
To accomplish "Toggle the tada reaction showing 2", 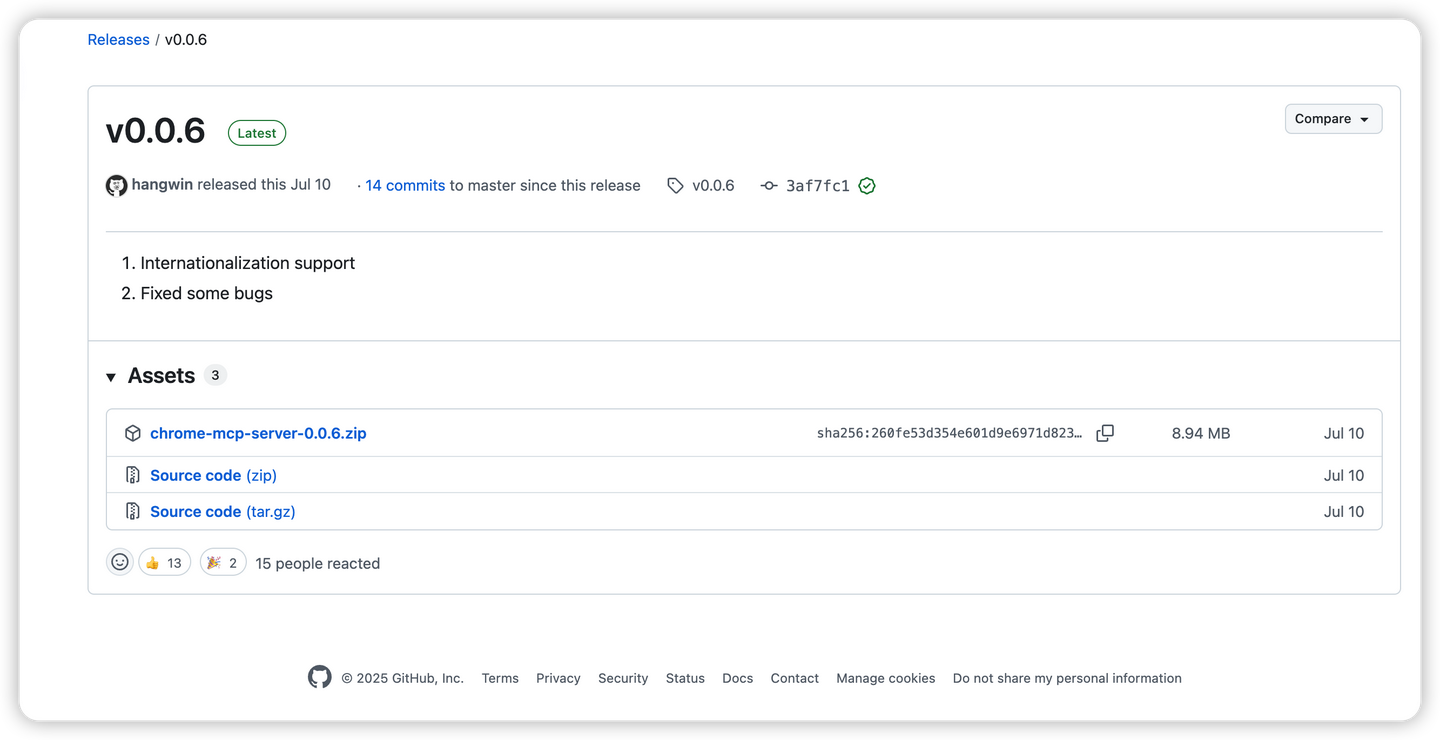I will [222, 561].
